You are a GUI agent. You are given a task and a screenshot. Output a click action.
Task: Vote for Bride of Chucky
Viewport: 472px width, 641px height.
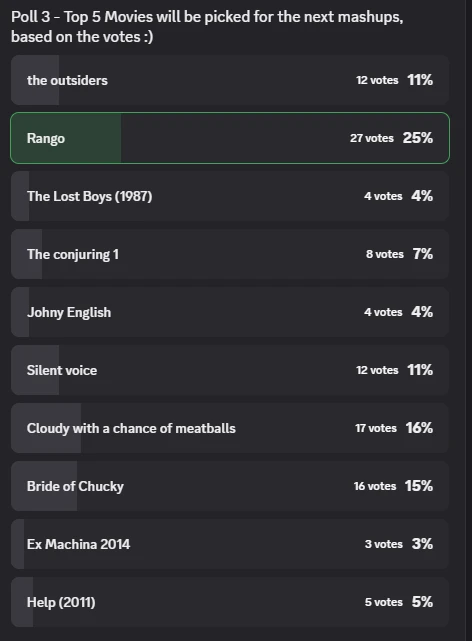pos(230,486)
